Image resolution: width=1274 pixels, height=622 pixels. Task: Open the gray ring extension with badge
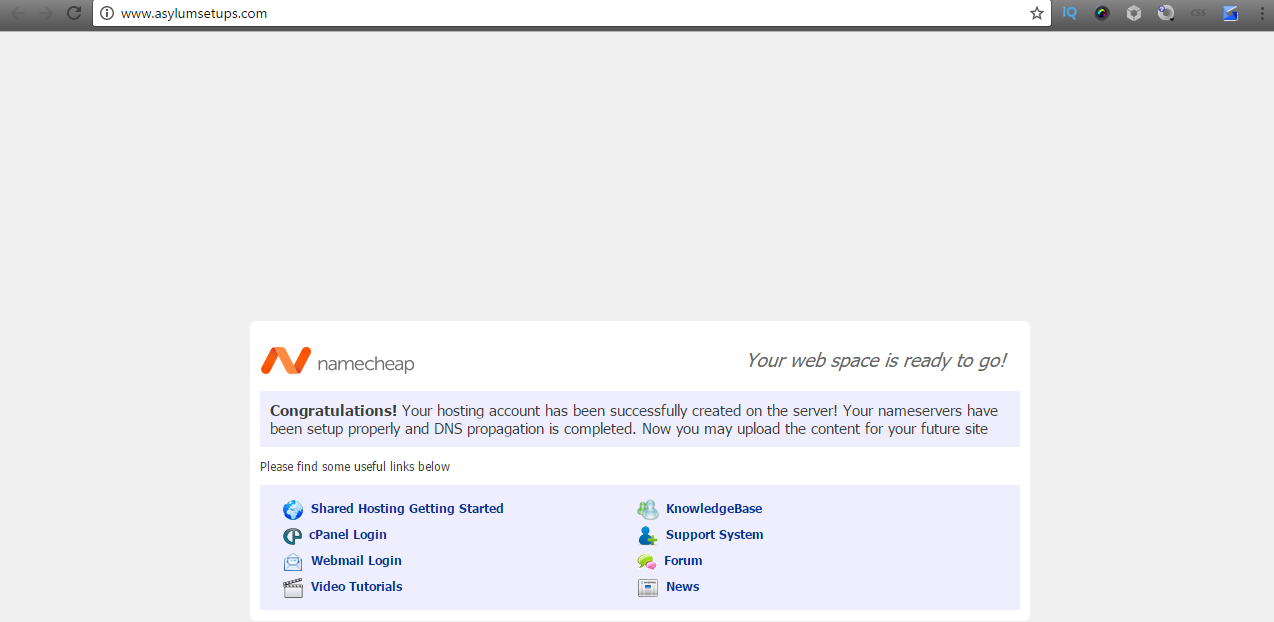coord(1166,13)
